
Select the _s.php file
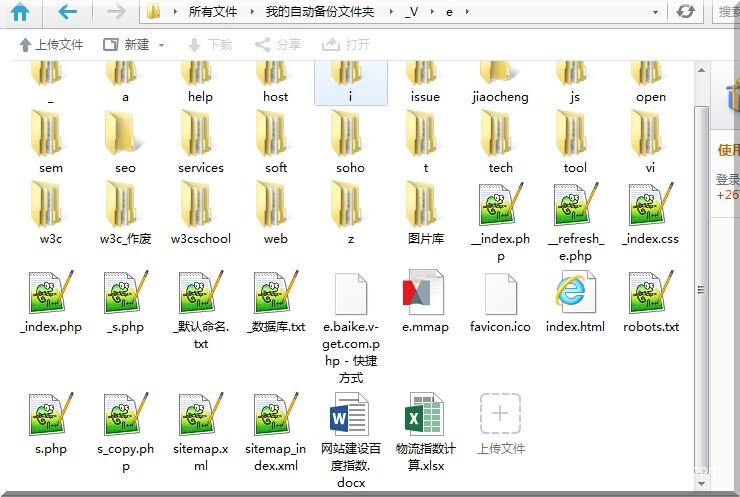tap(125, 302)
